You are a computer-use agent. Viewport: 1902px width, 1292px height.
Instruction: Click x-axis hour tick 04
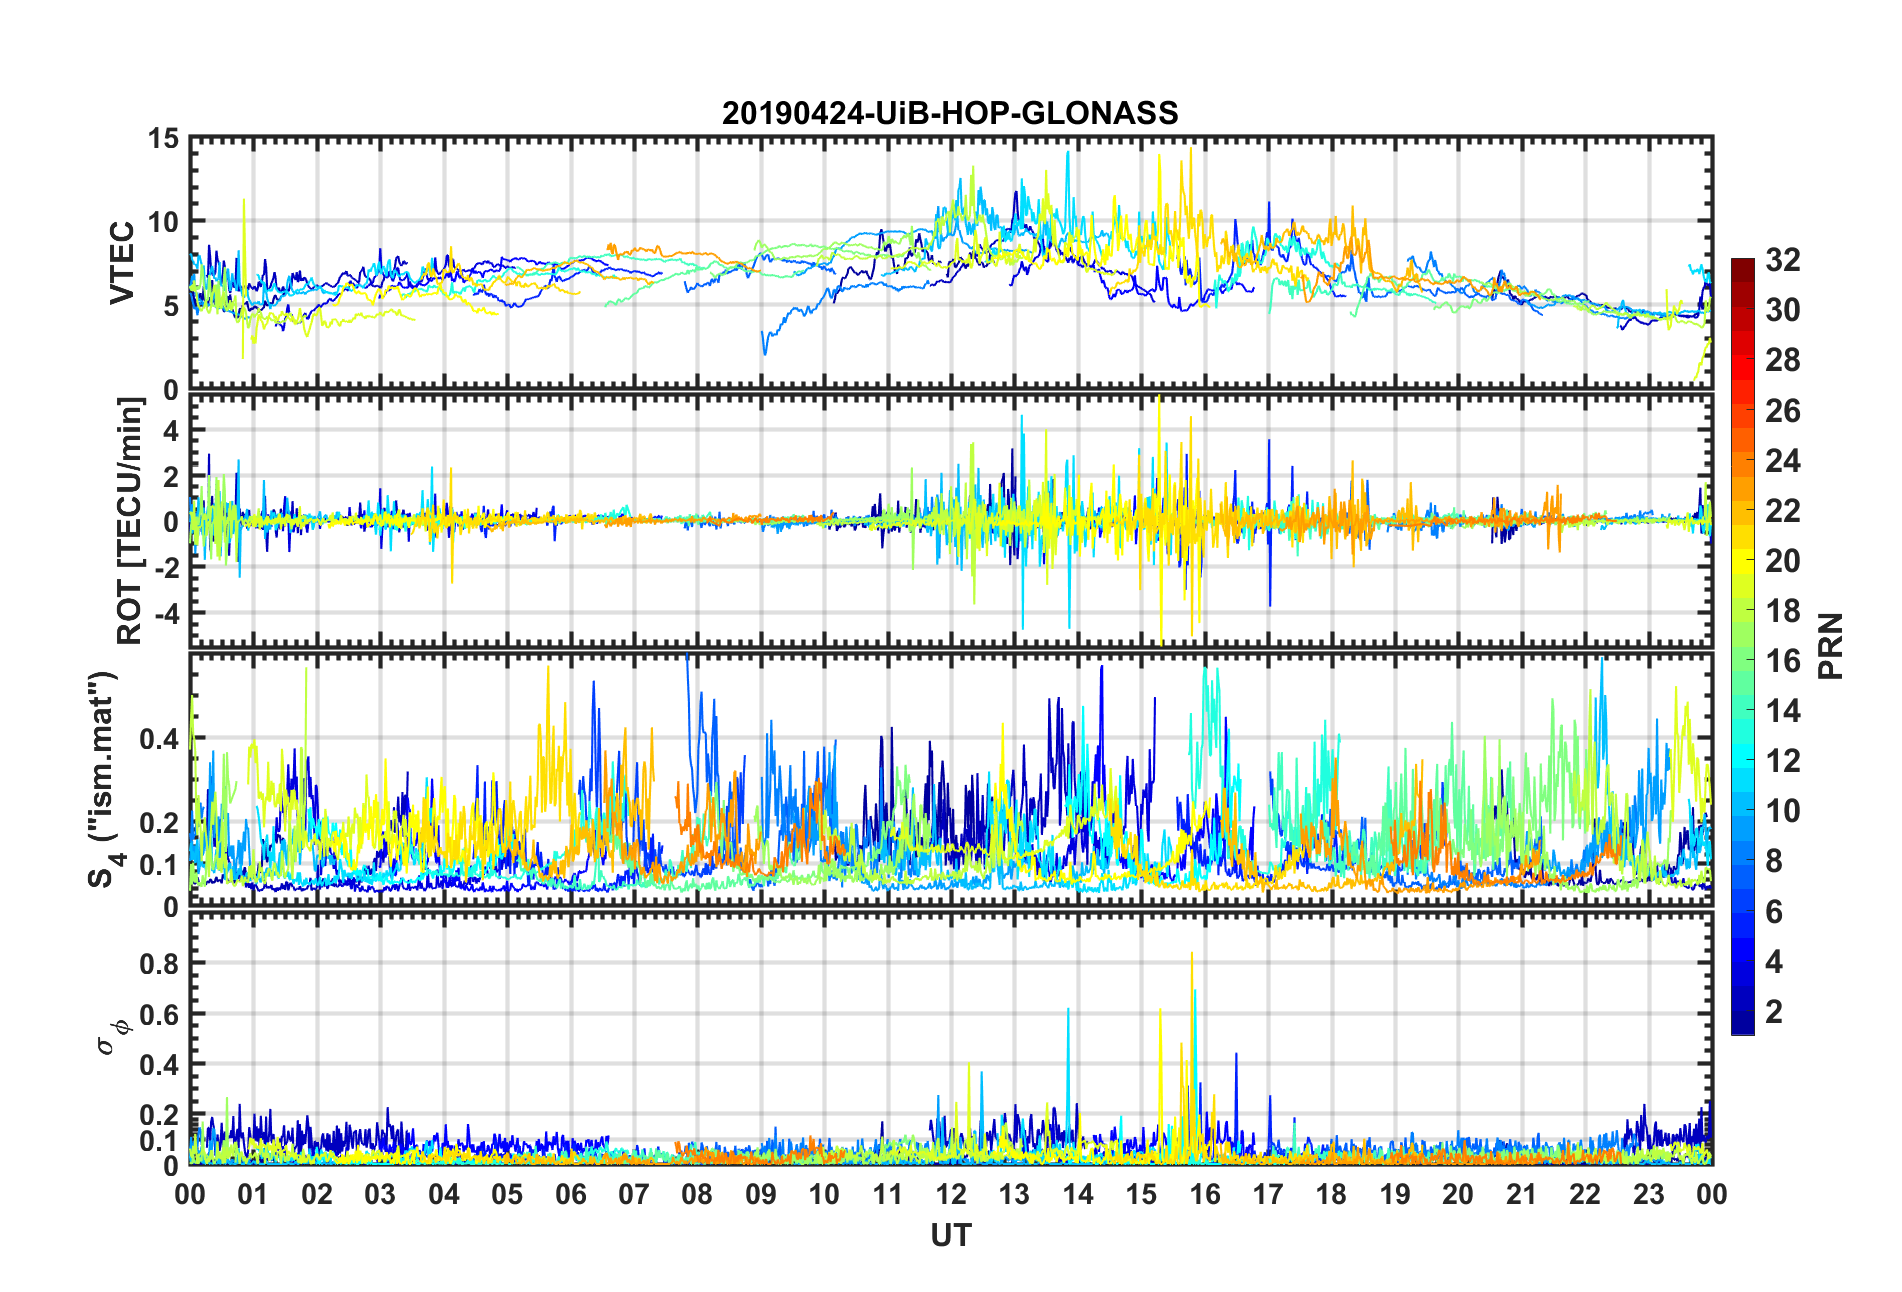coord(444,1194)
